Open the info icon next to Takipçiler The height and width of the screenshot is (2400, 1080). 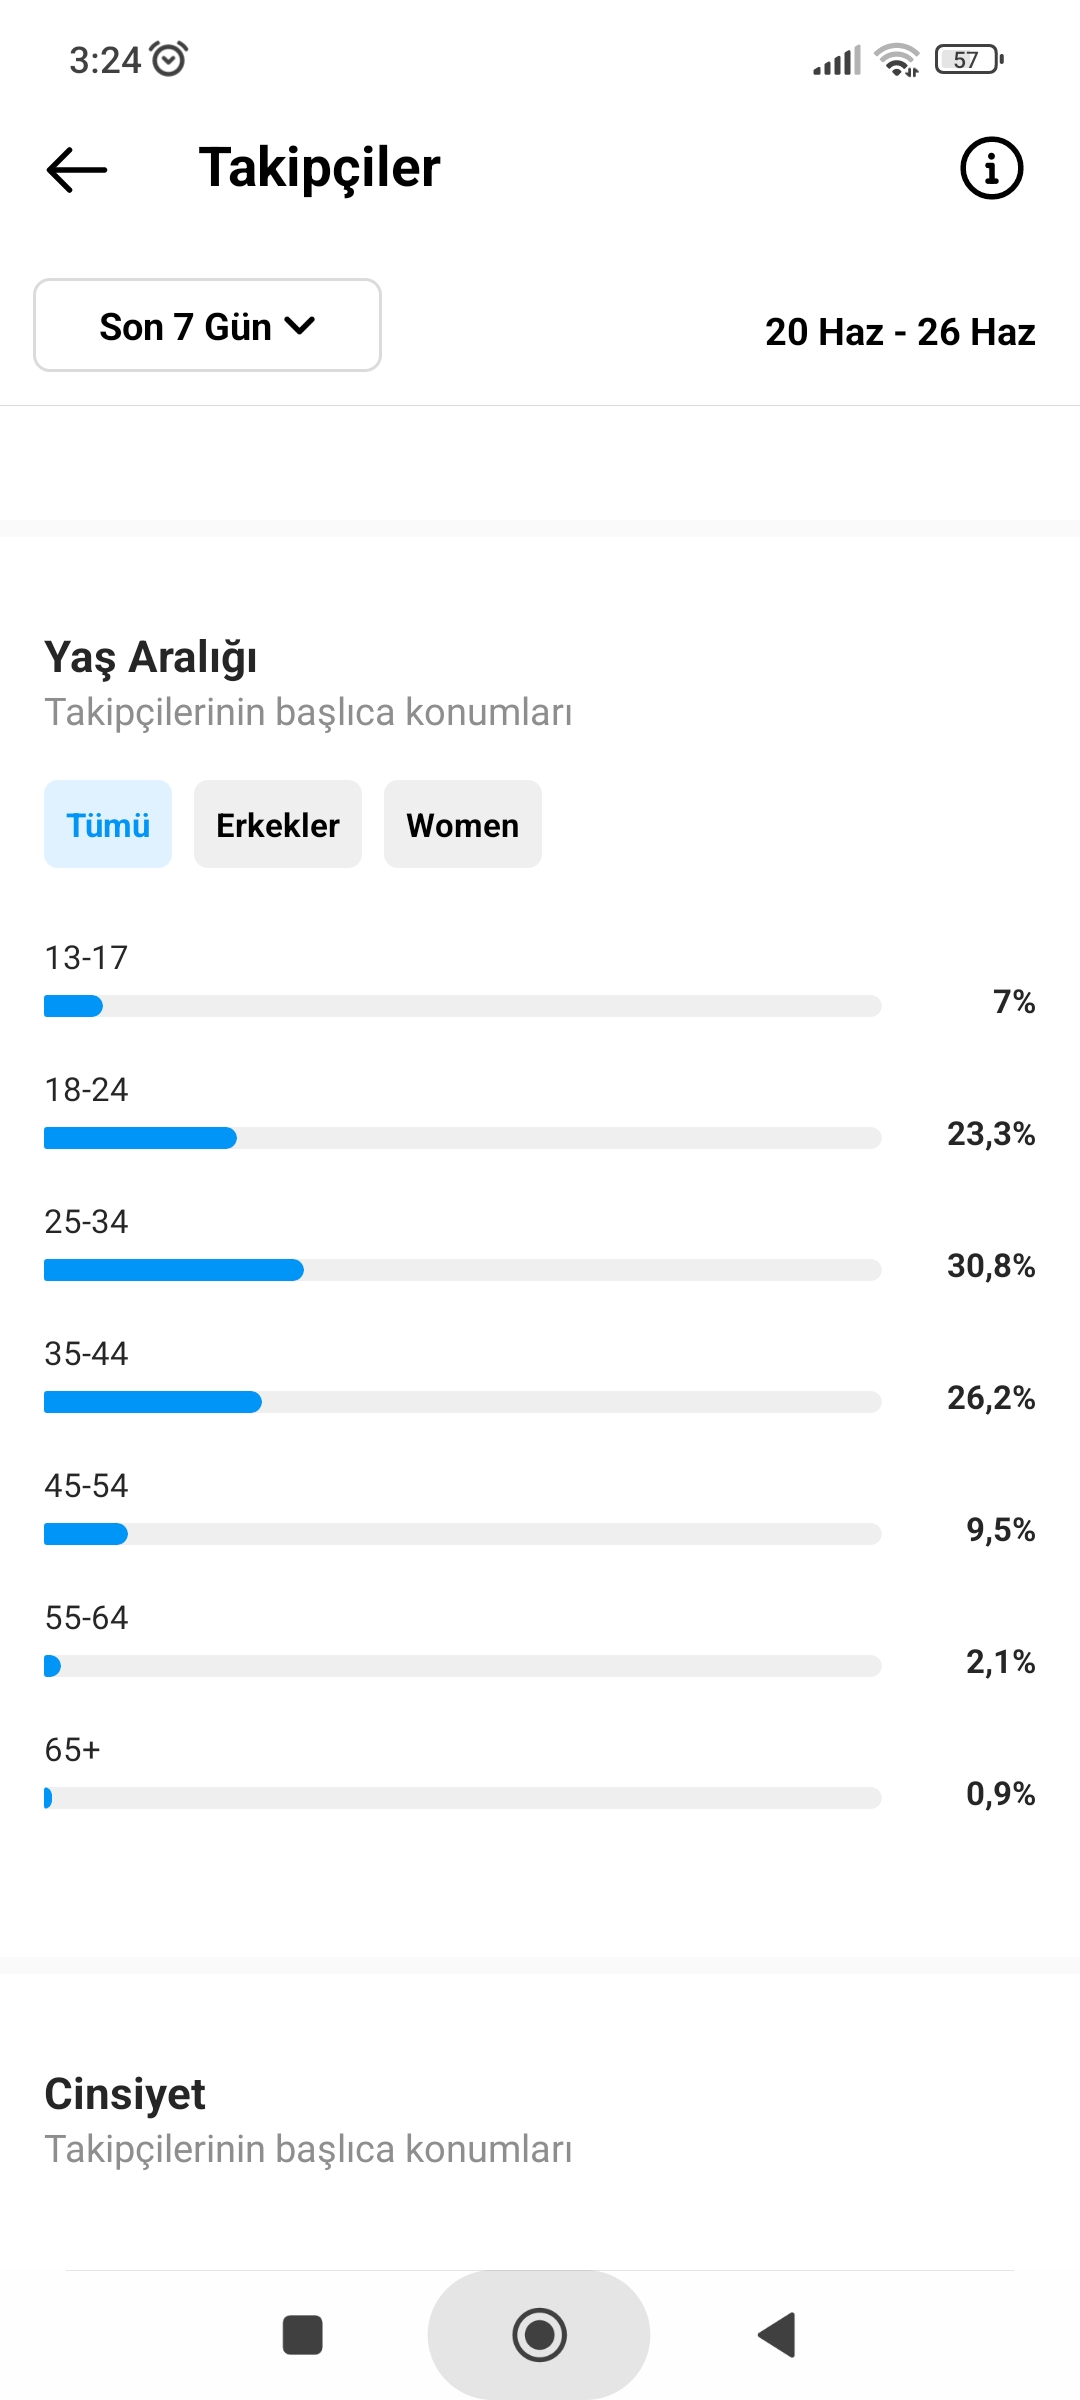point(991,168)
